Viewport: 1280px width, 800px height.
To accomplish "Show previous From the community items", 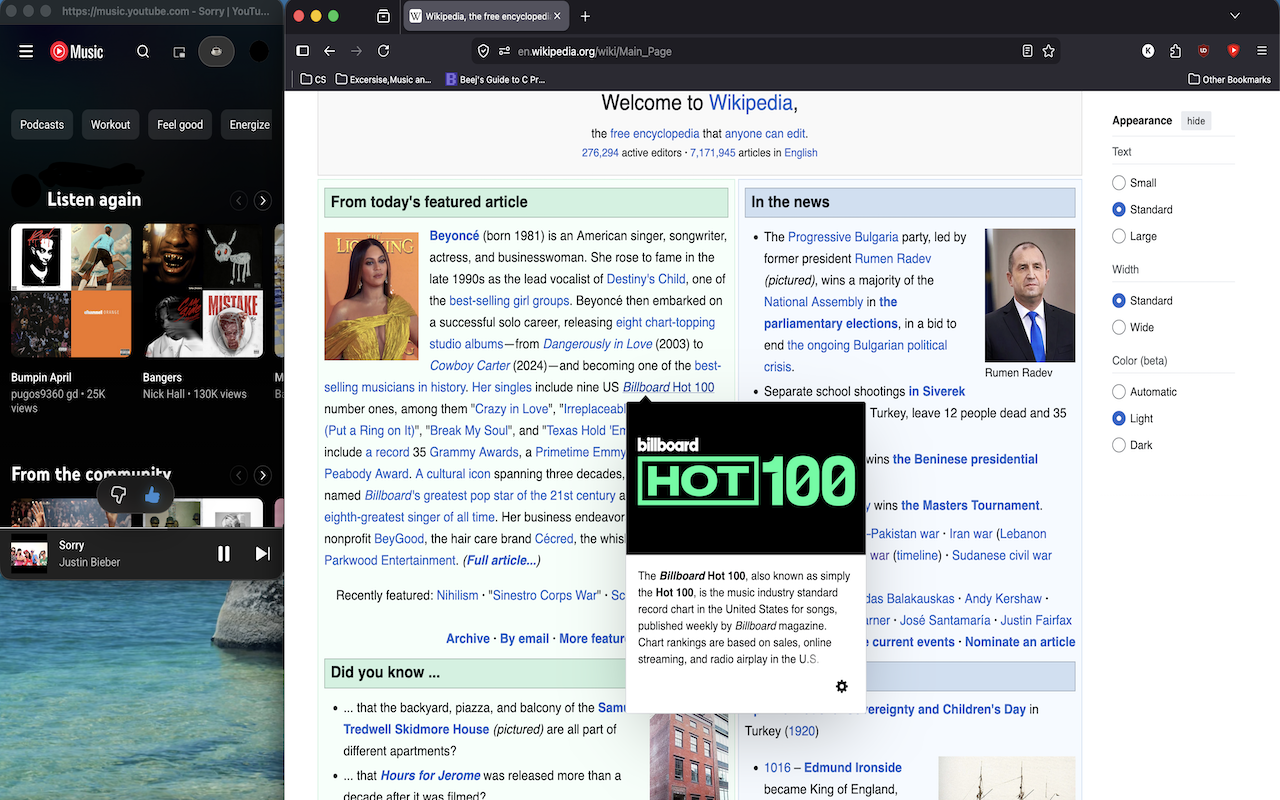I will [239, 475].
